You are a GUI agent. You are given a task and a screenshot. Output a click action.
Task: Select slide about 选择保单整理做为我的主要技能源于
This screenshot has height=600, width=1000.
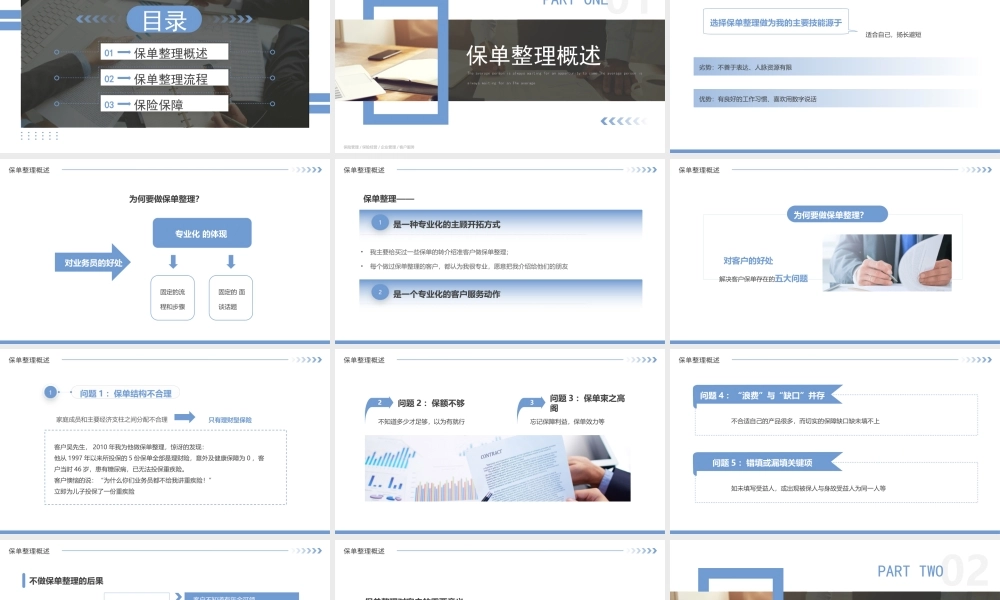(835, 75)
